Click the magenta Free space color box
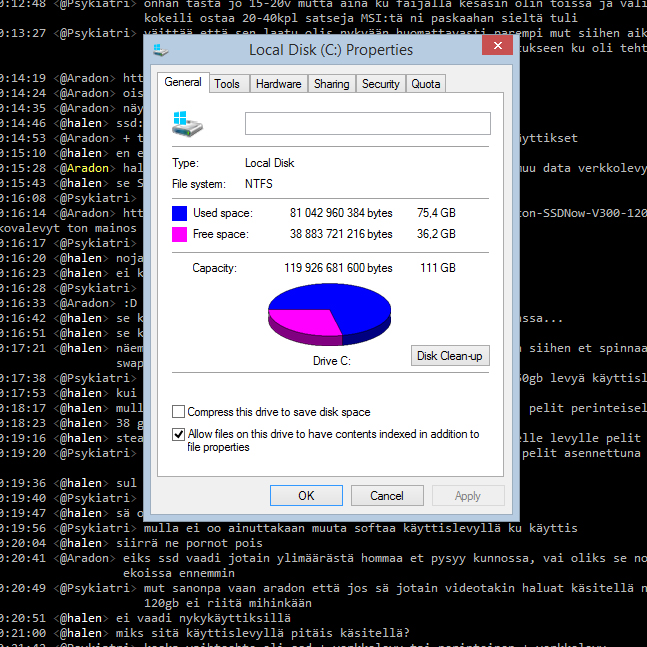This screenshot has height=647, width=647. click(180, 234)
